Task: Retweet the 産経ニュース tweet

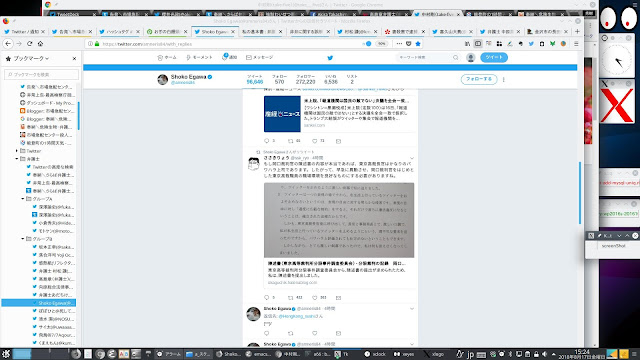Action: [291, 141]
